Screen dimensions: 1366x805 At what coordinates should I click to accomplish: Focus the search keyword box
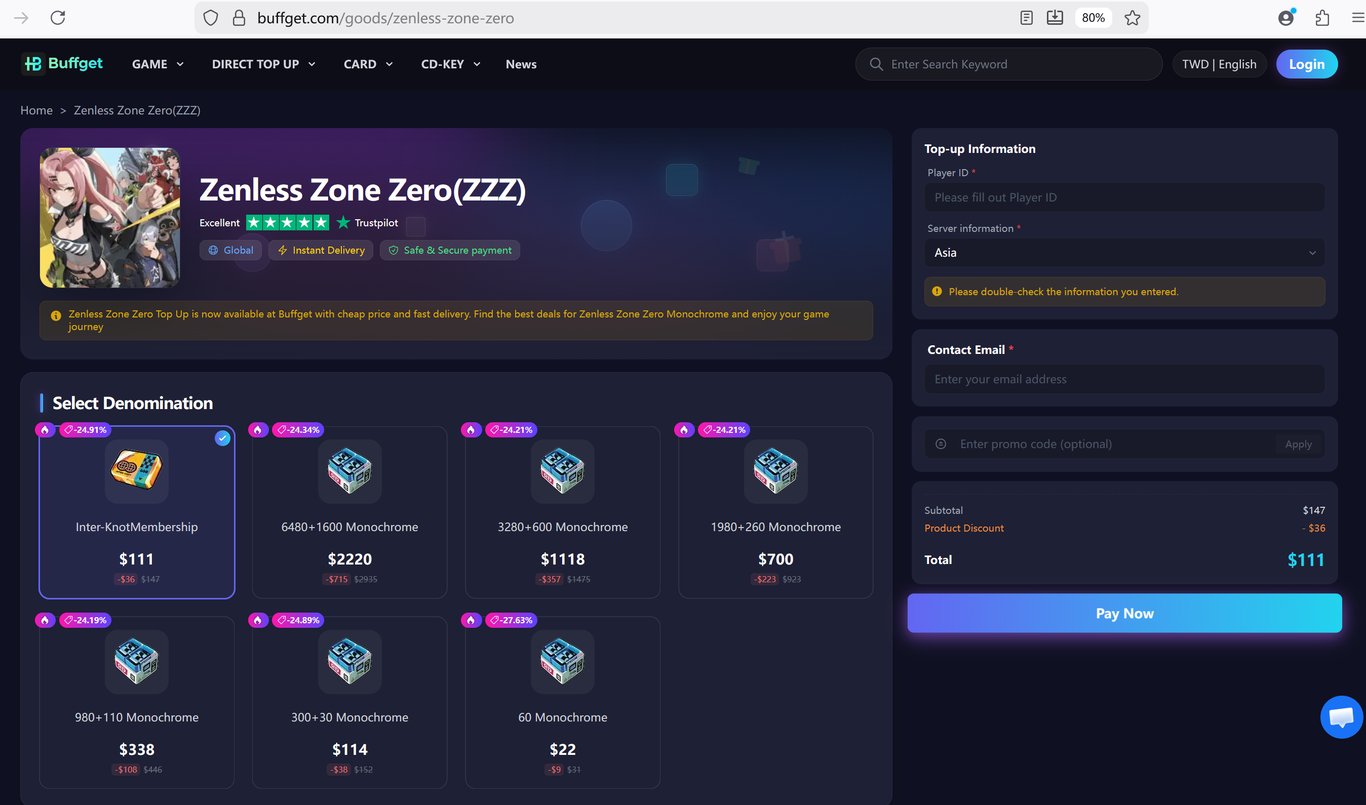tap(1010, 64)
